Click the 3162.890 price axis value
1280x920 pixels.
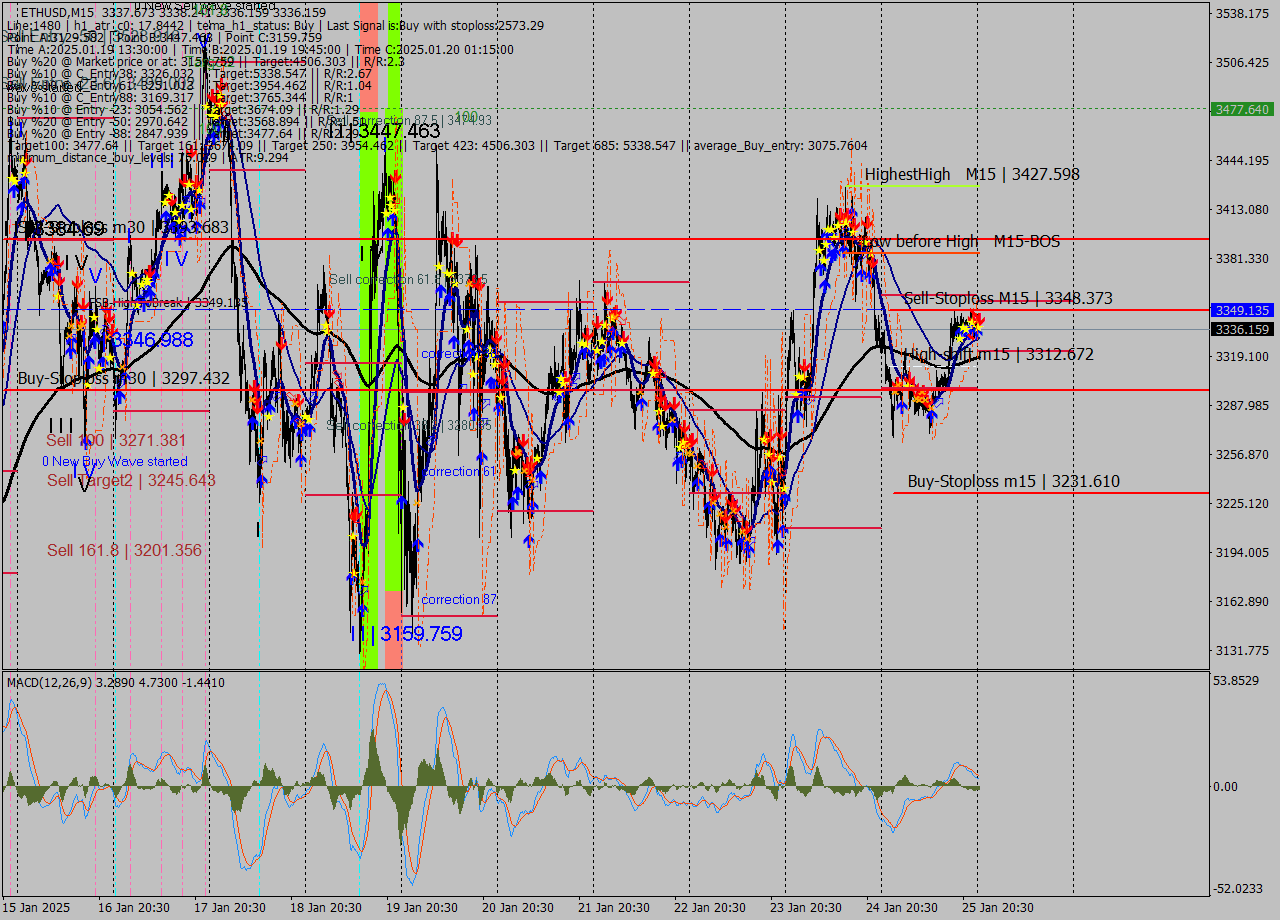1241,601
